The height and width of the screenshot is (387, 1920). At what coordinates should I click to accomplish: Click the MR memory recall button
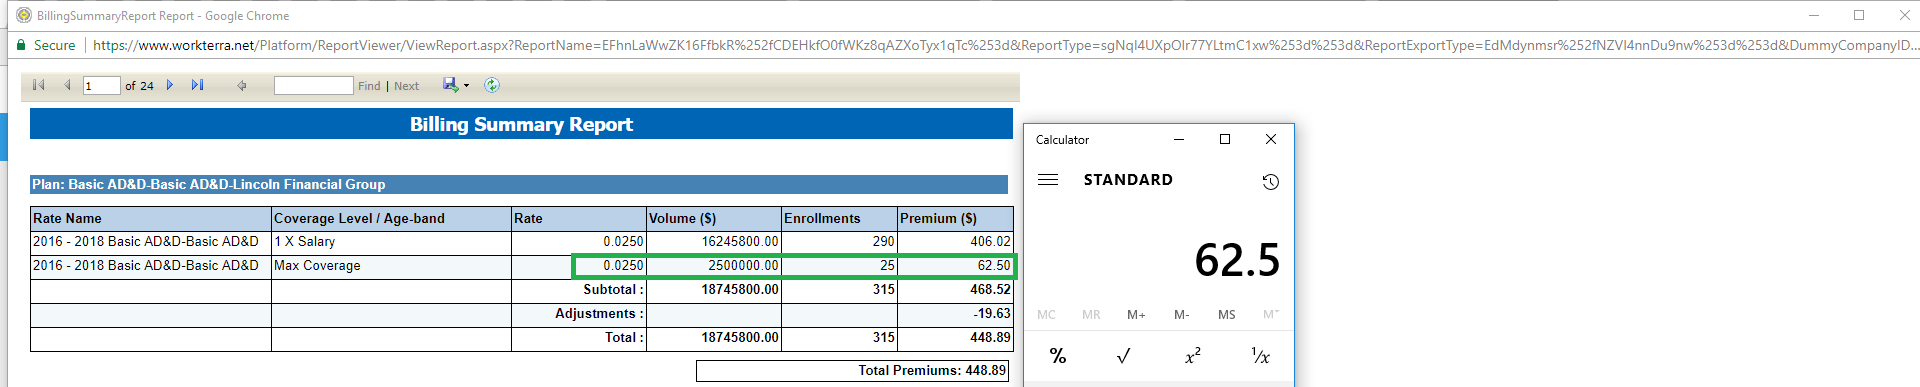[x=1091, y=314]
